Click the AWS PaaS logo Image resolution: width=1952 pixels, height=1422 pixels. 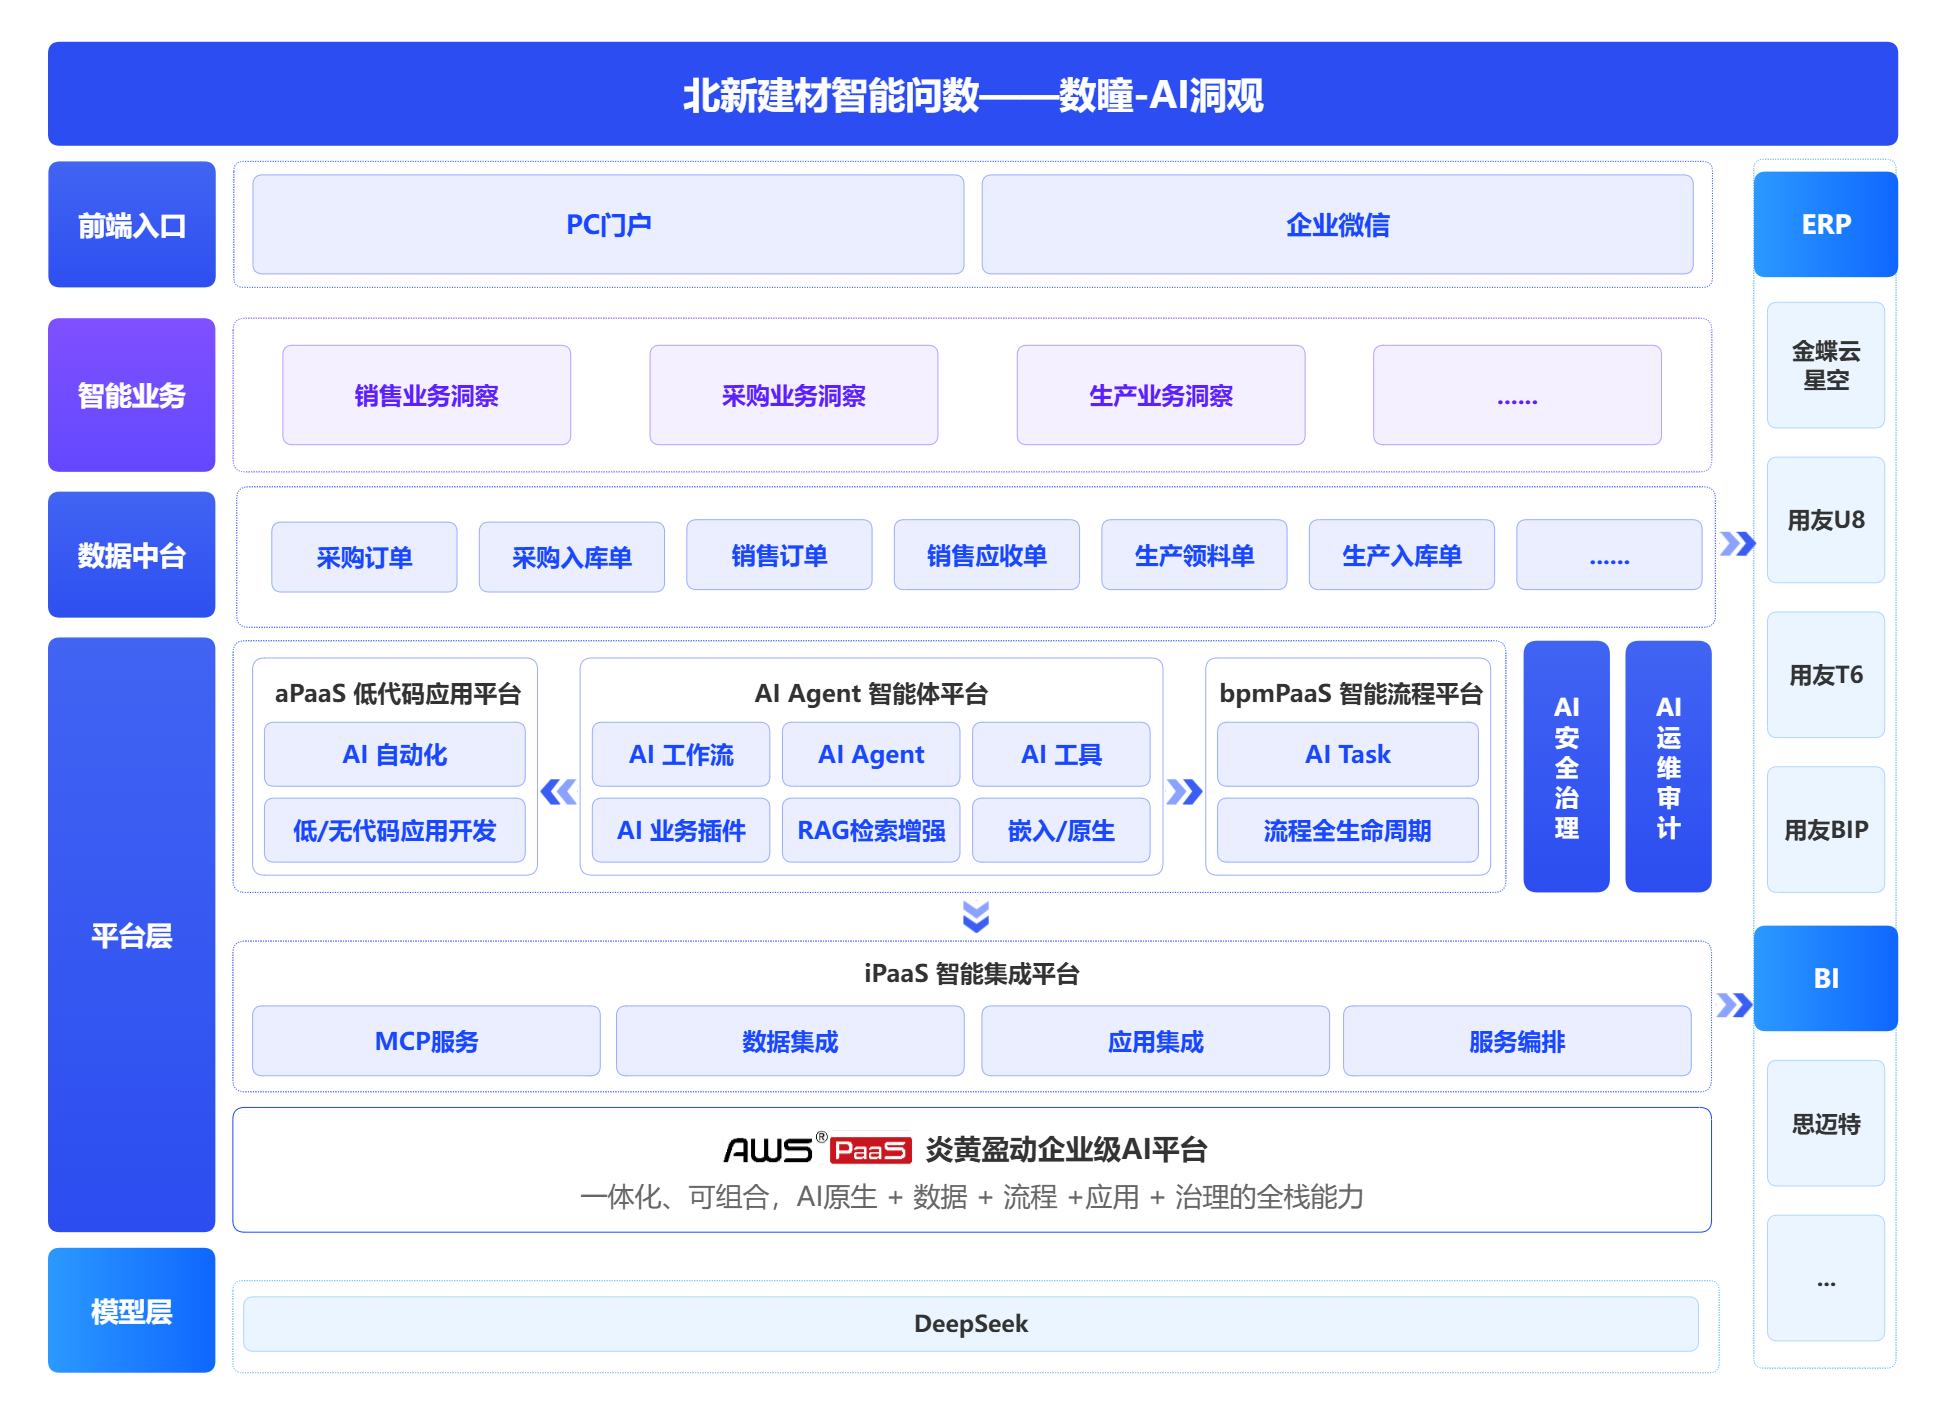click(x=817, y=1149)
